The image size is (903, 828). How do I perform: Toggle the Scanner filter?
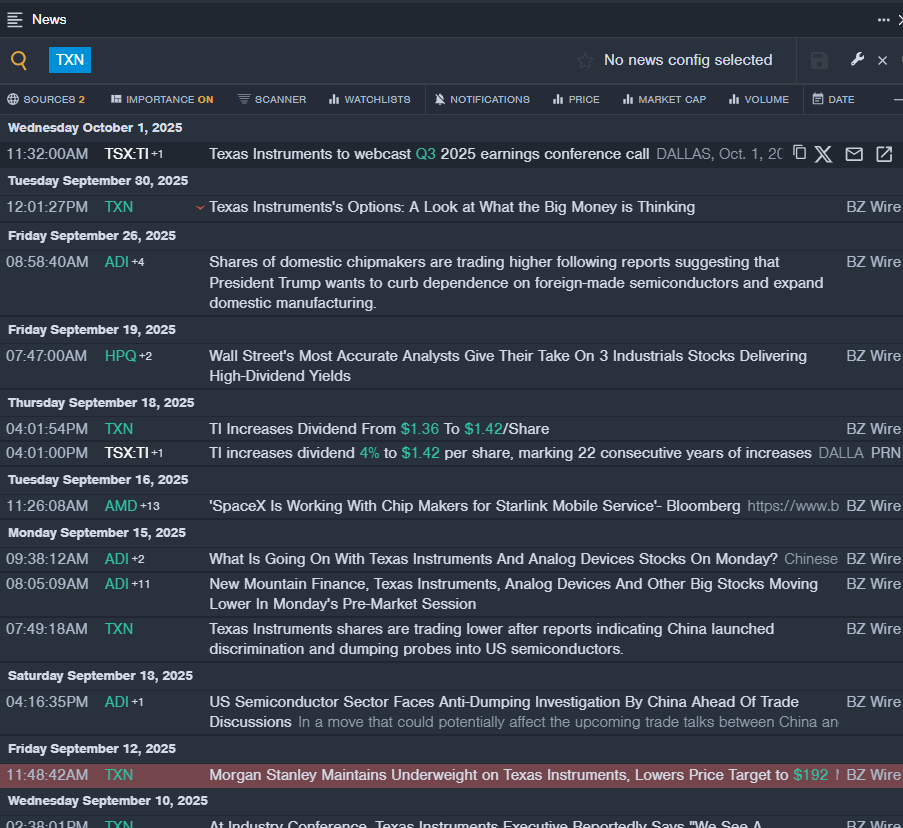point(272,99)
